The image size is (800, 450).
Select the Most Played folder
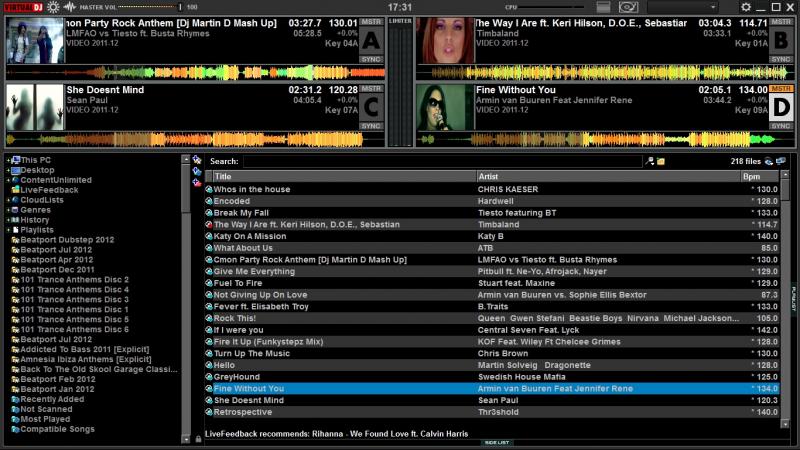[45, 419]
